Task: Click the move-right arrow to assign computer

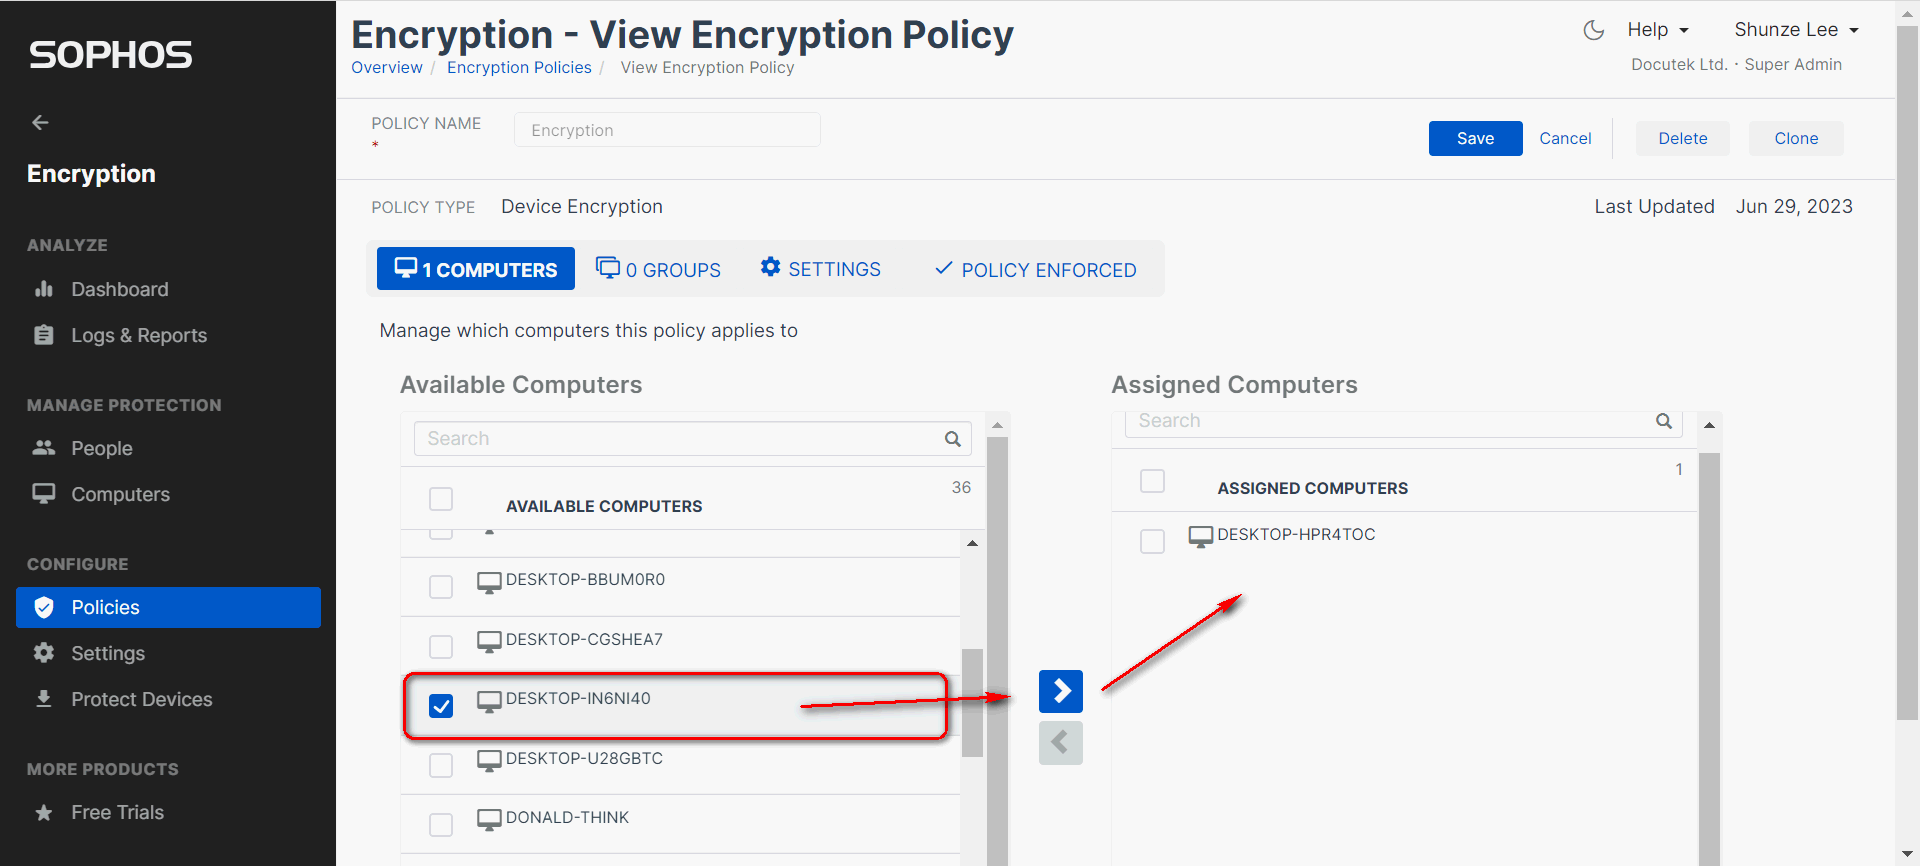Action: tap(1060, 691)
